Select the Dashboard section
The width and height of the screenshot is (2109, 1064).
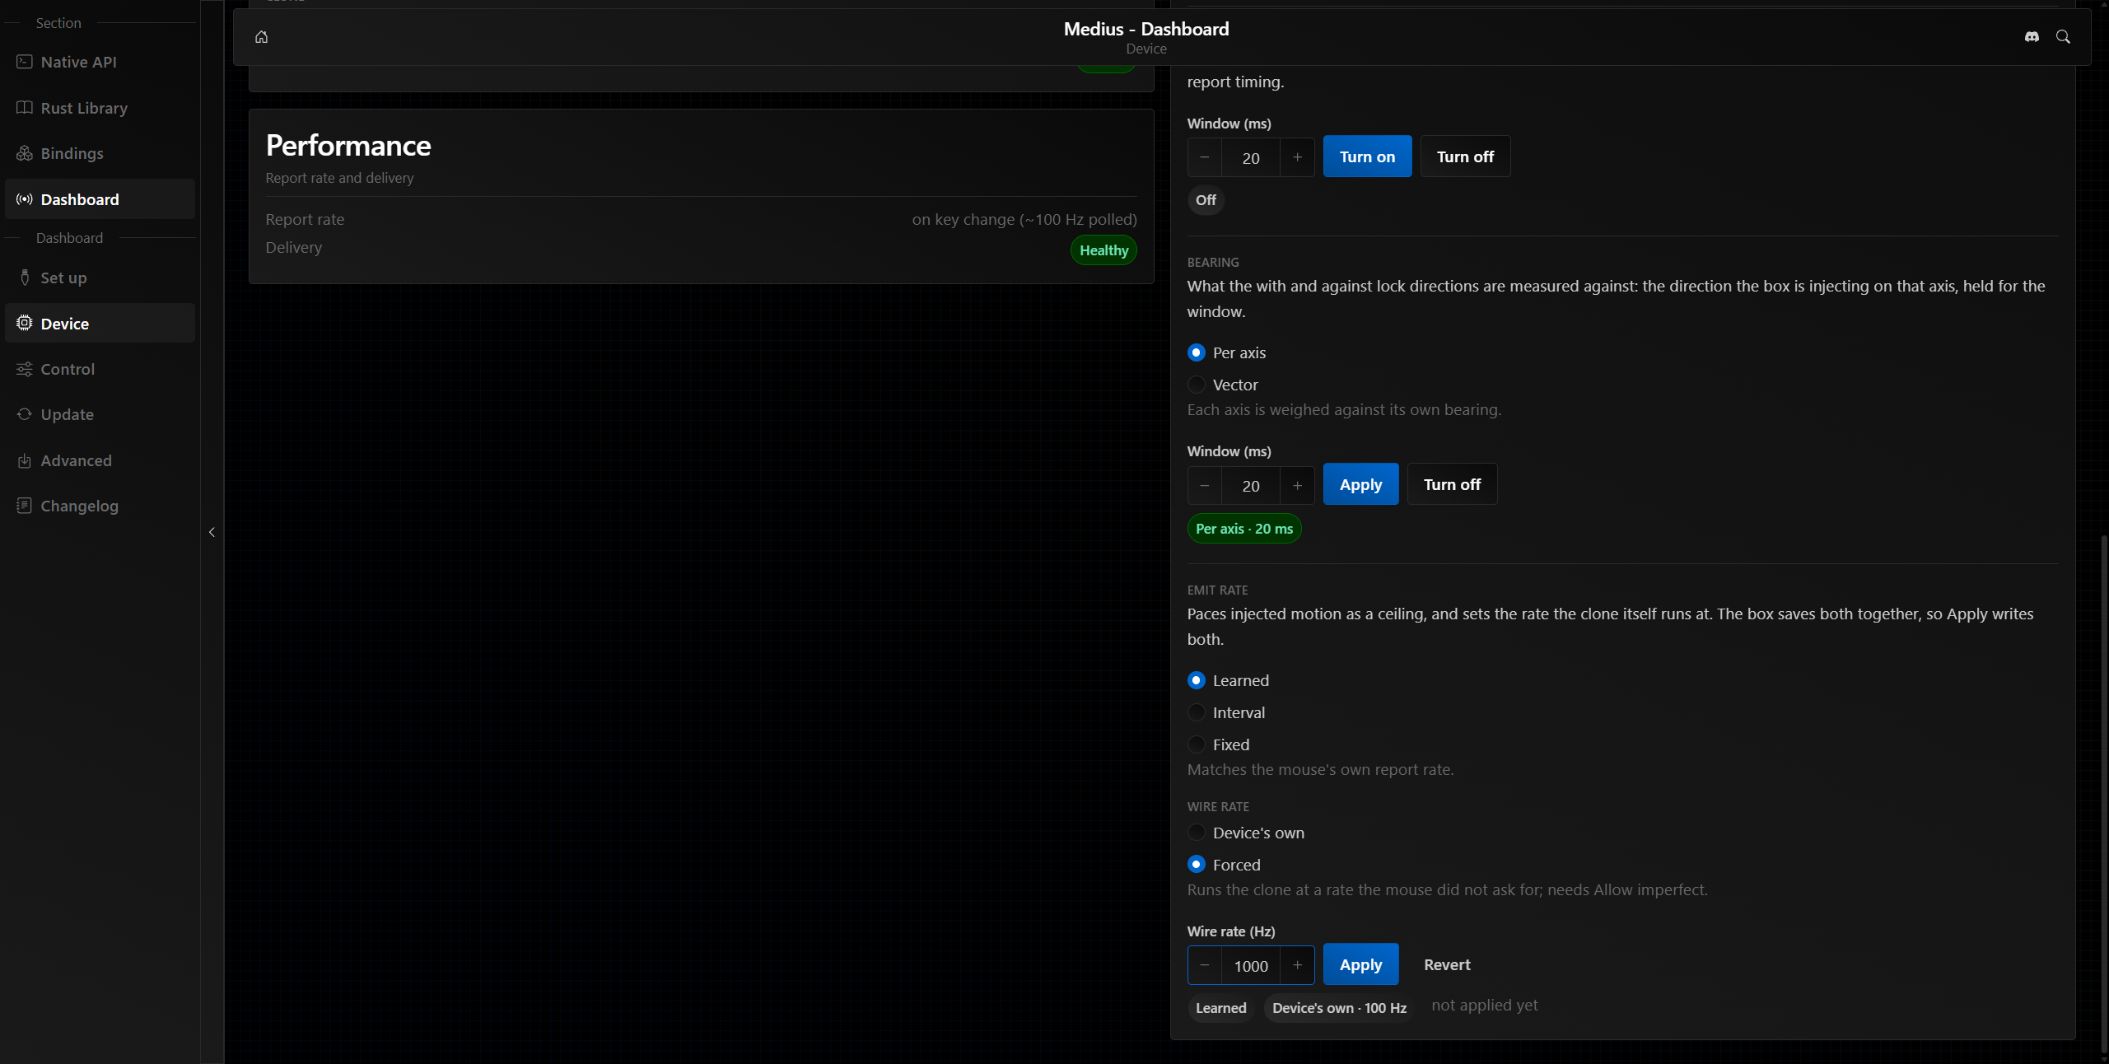(100, 199)
